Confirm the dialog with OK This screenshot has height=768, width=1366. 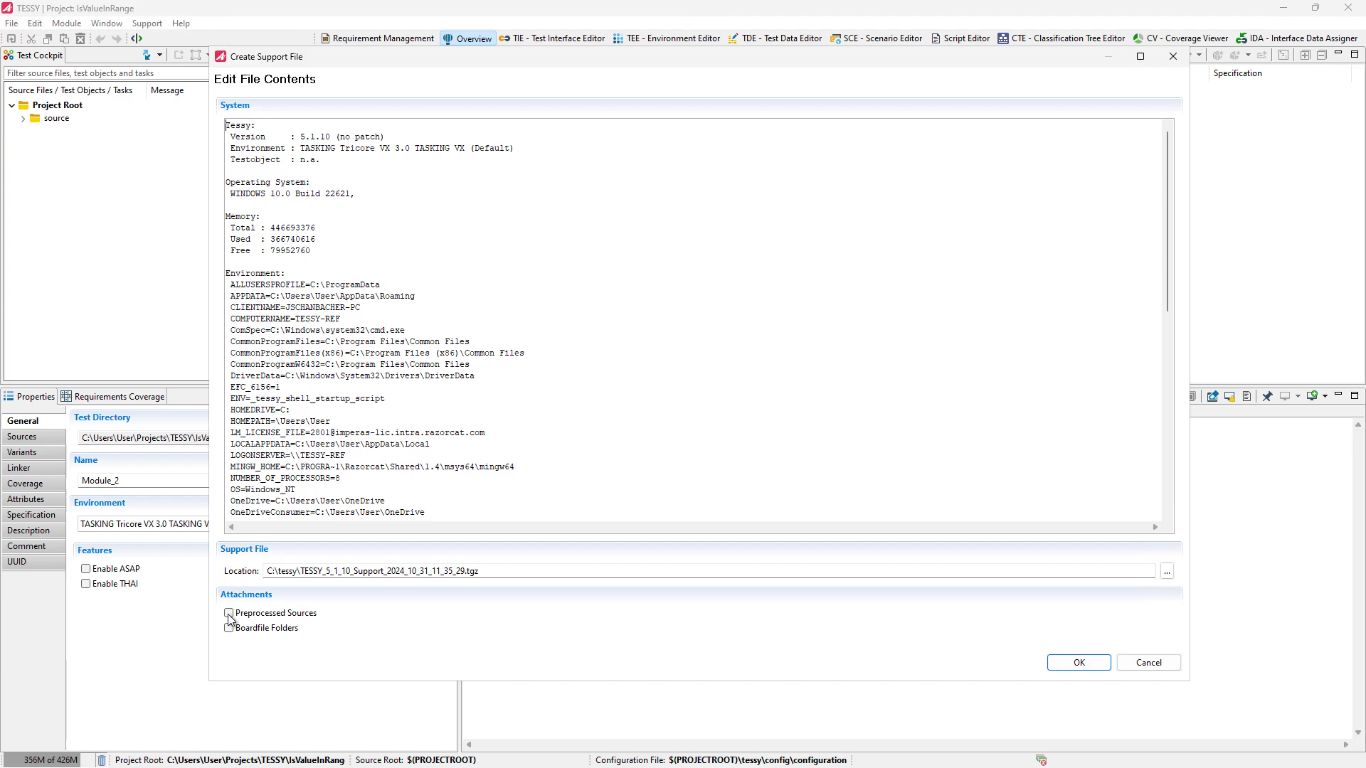(1079, 662)
